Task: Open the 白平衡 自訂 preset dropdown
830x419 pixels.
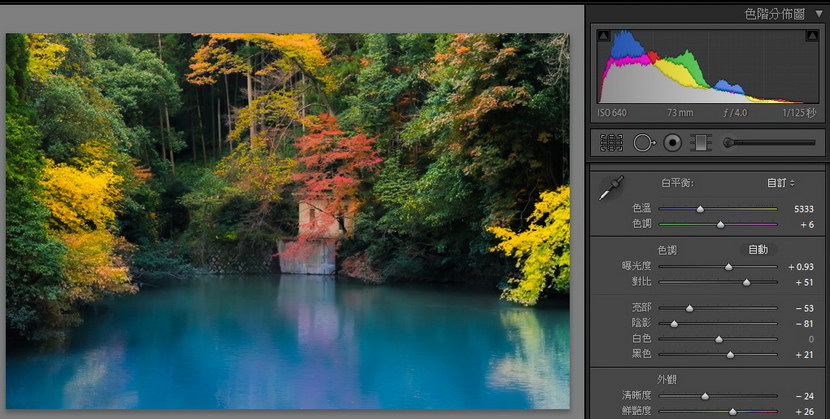Action: pyautogui.click(x=781, y=183)
